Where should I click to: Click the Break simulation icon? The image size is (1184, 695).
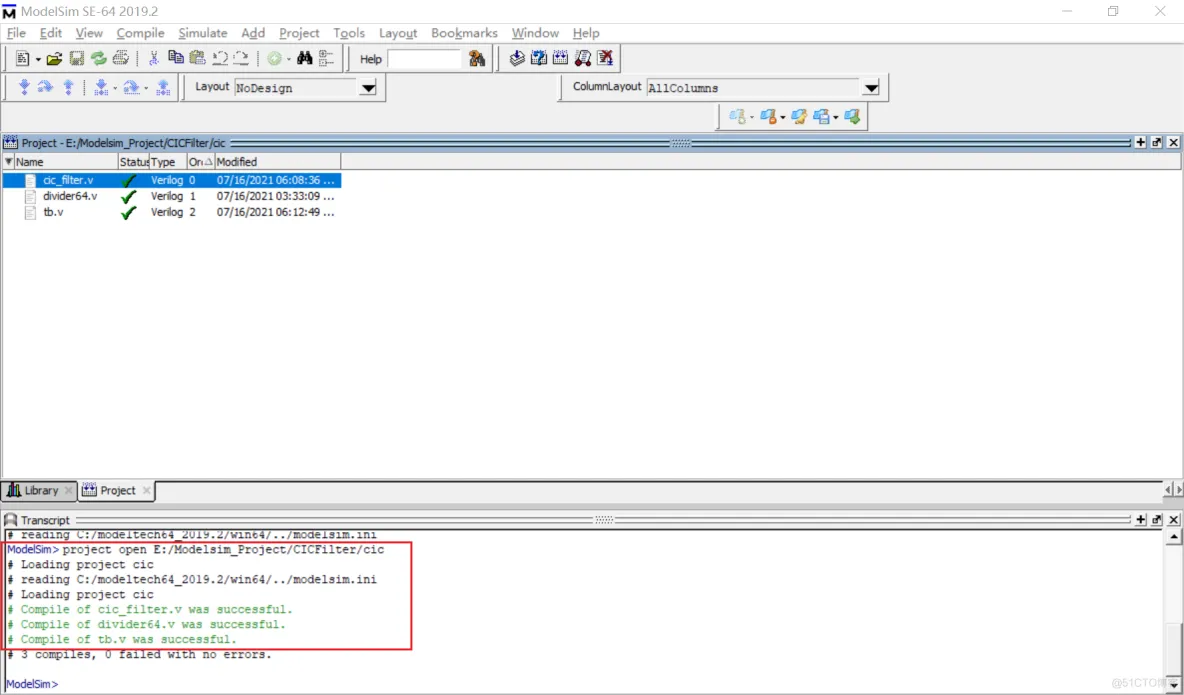point(605,58)
